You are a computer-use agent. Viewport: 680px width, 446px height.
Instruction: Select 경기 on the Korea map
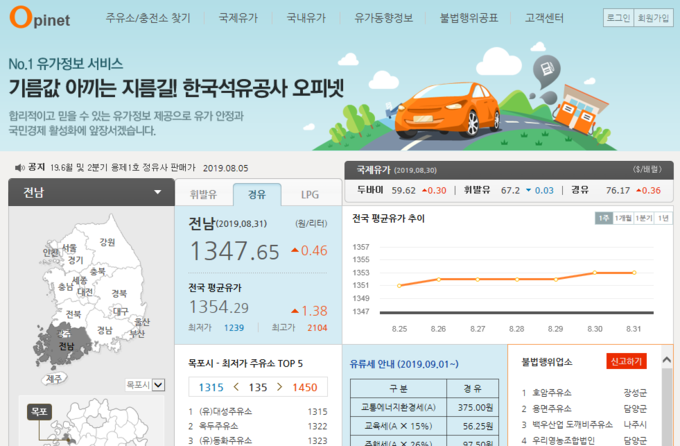pos(75,260)
